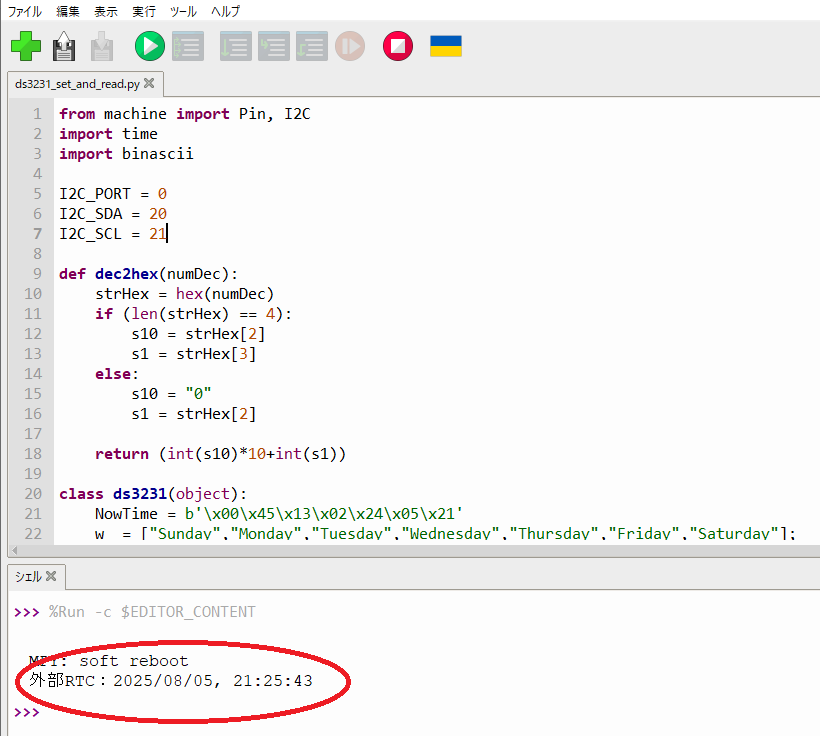The image size is (820, 736).
Task: Close the ds3231_set_and_read.py tab
Action: pos(149,84)
